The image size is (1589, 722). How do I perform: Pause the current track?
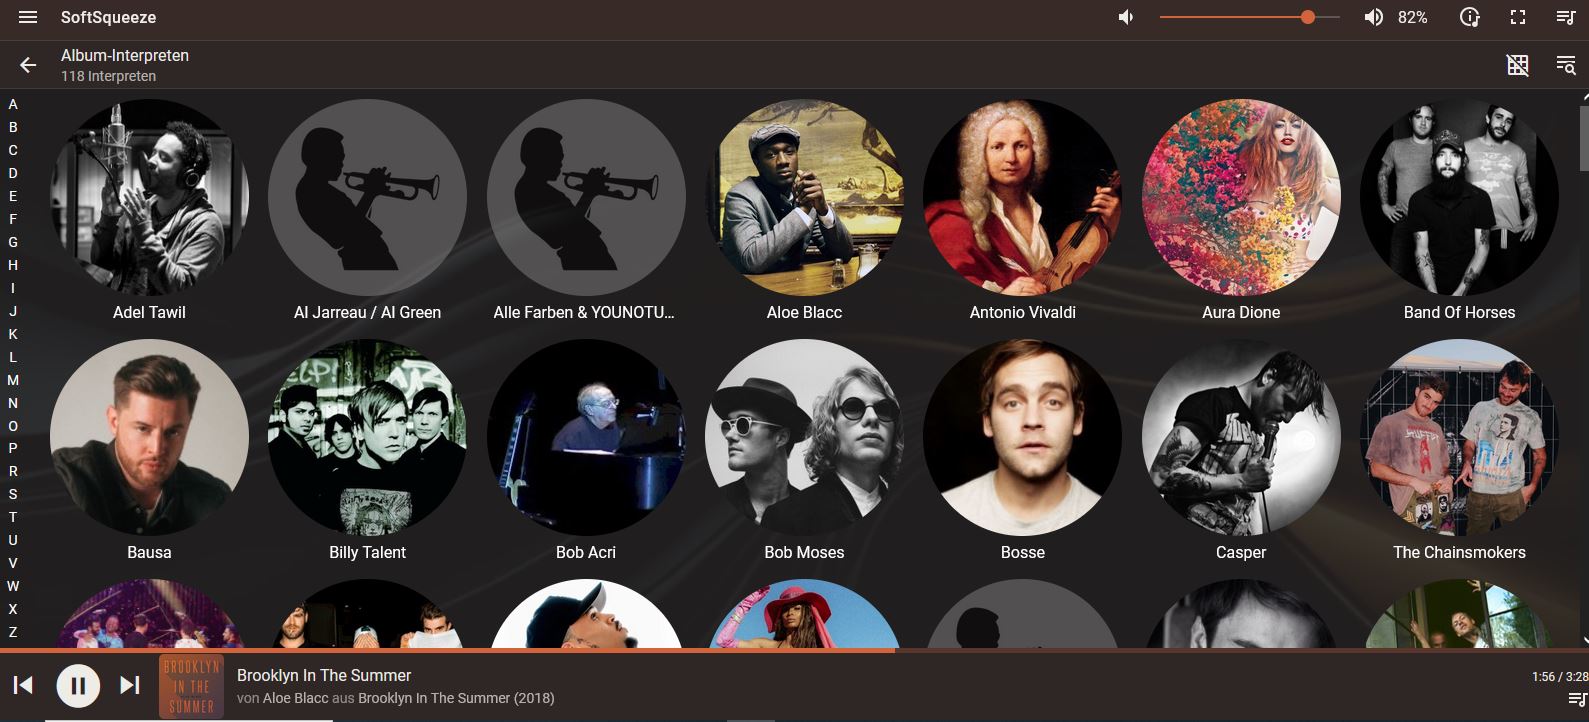coord(78,686)
